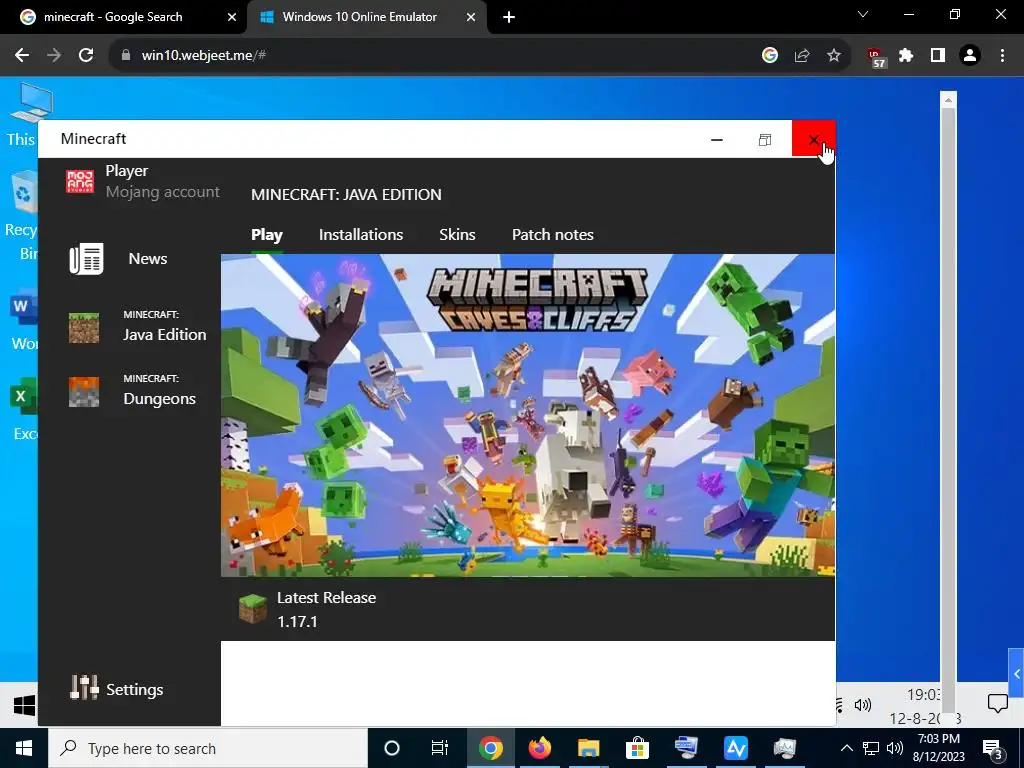Click the address bar showing win10.webjeet.me

[431, 56]
